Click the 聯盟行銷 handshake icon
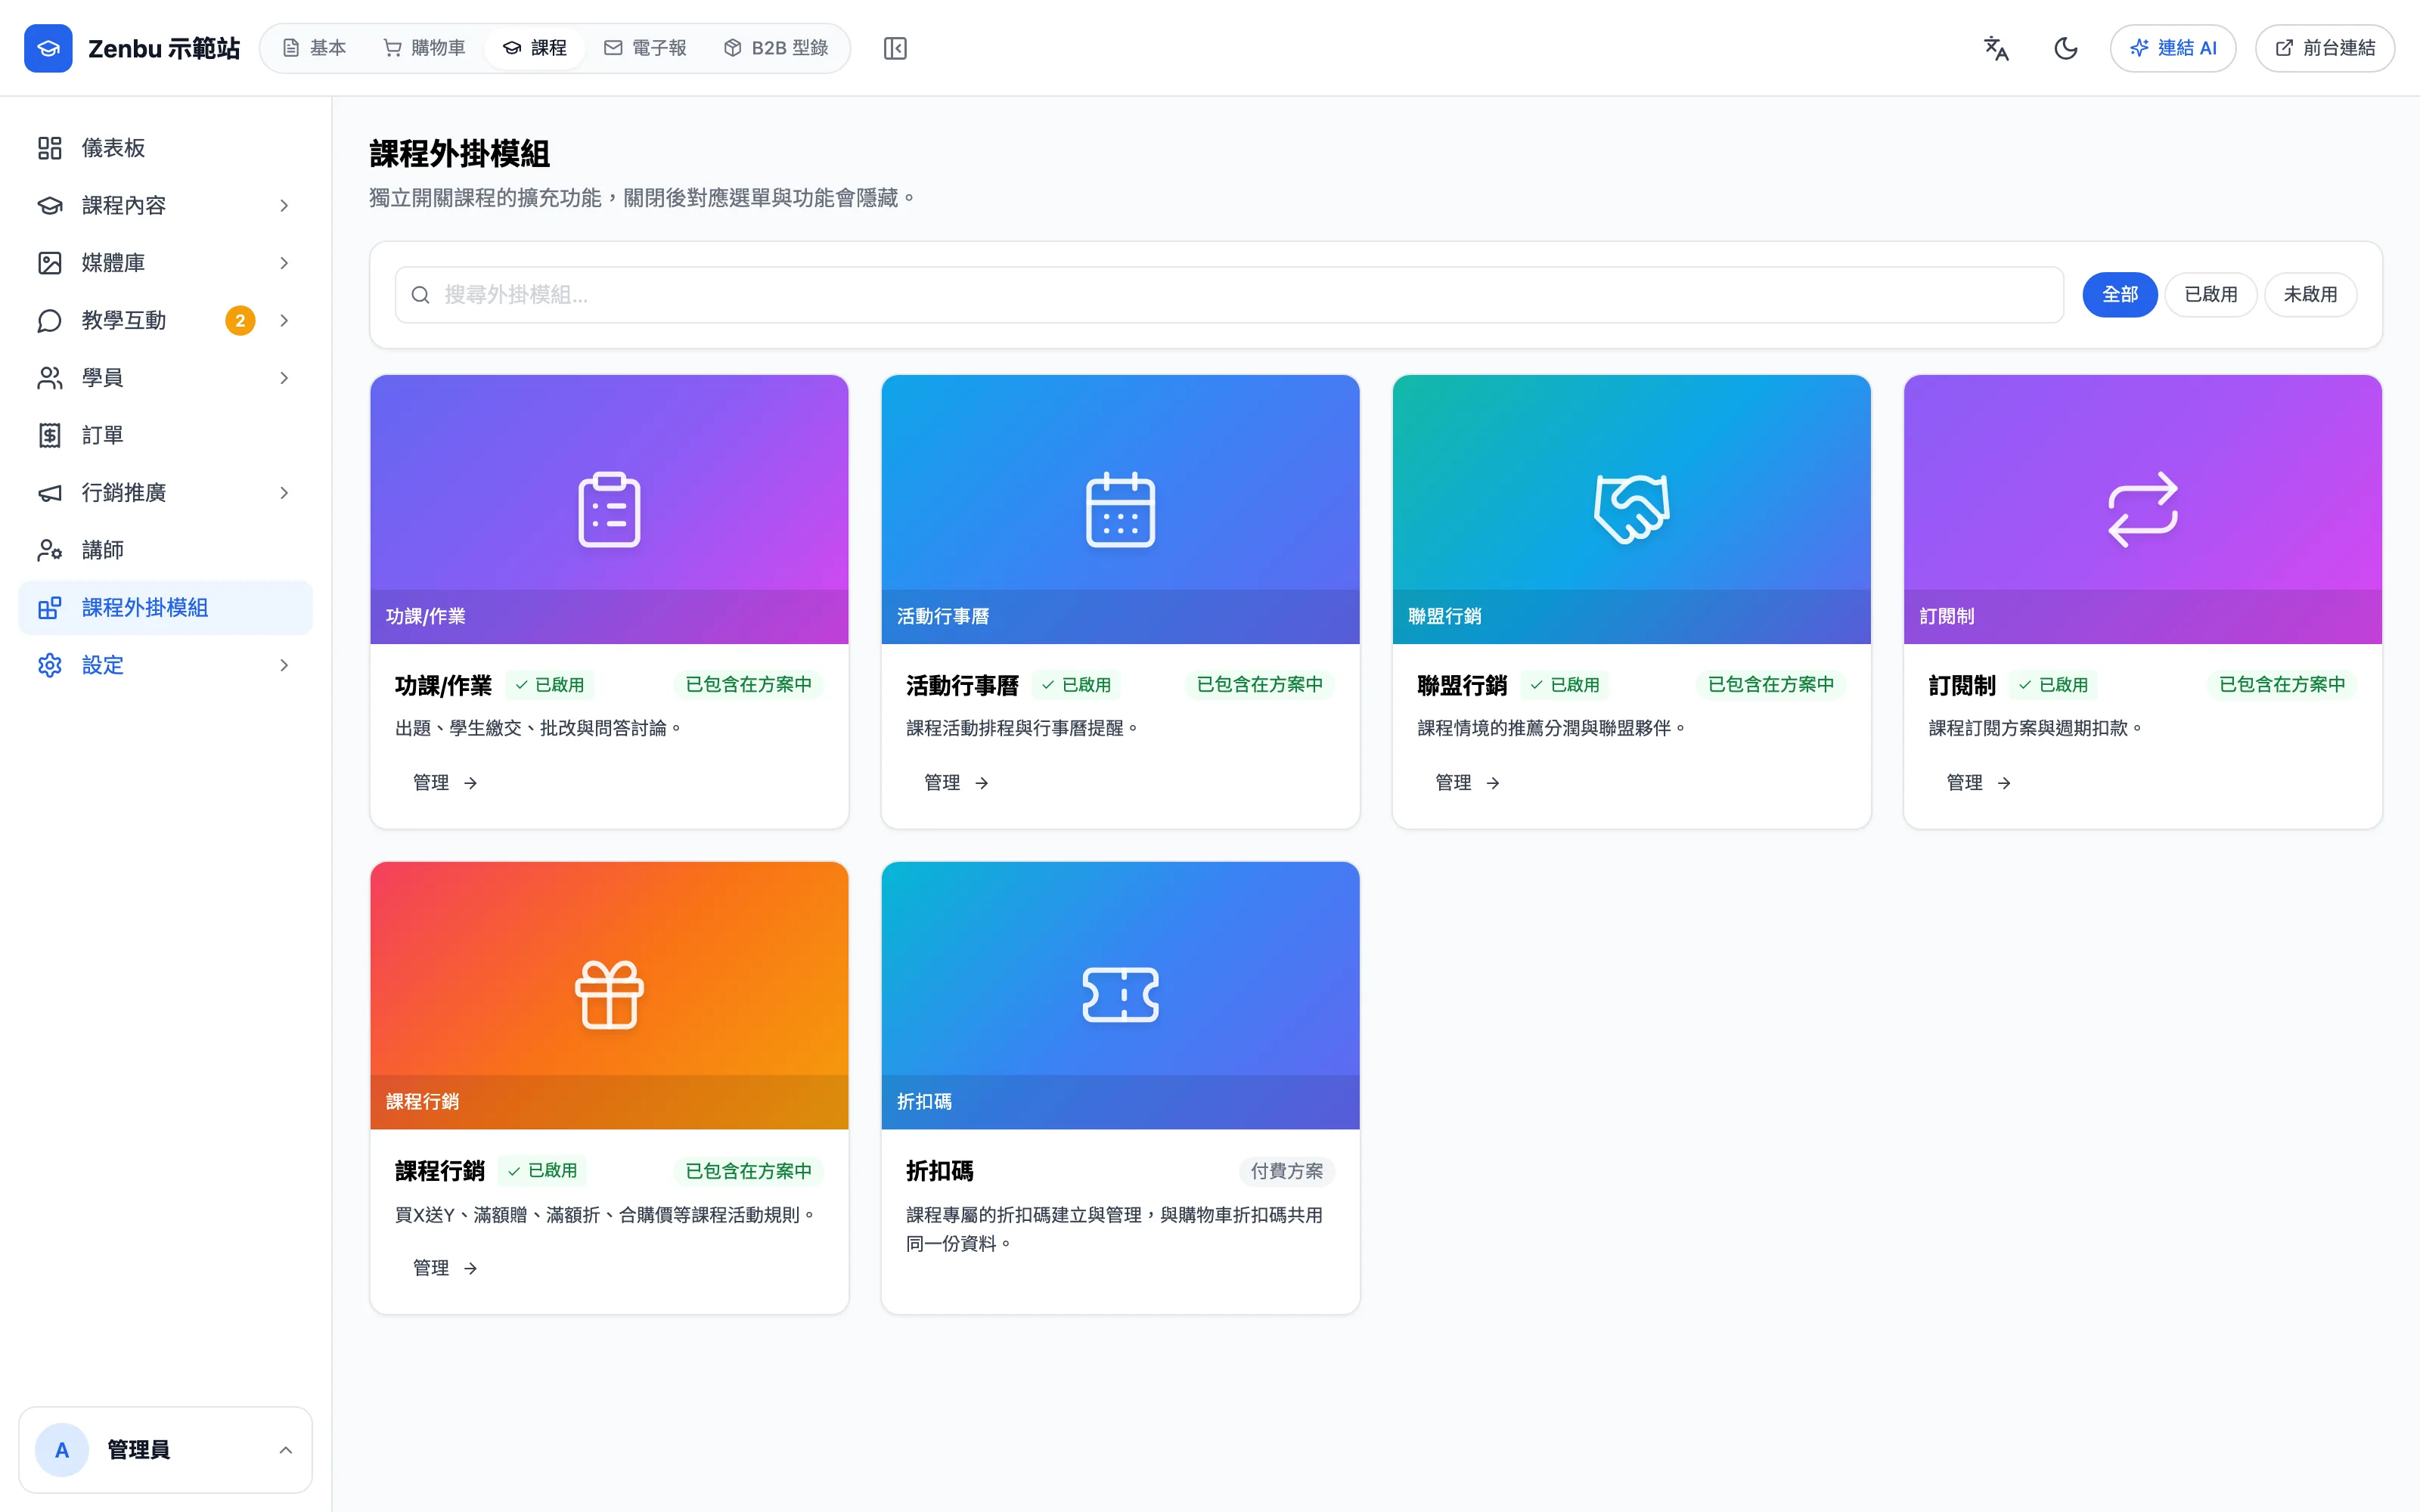Screen dimensions: 2420x1512 click(x=1631, y=509)
